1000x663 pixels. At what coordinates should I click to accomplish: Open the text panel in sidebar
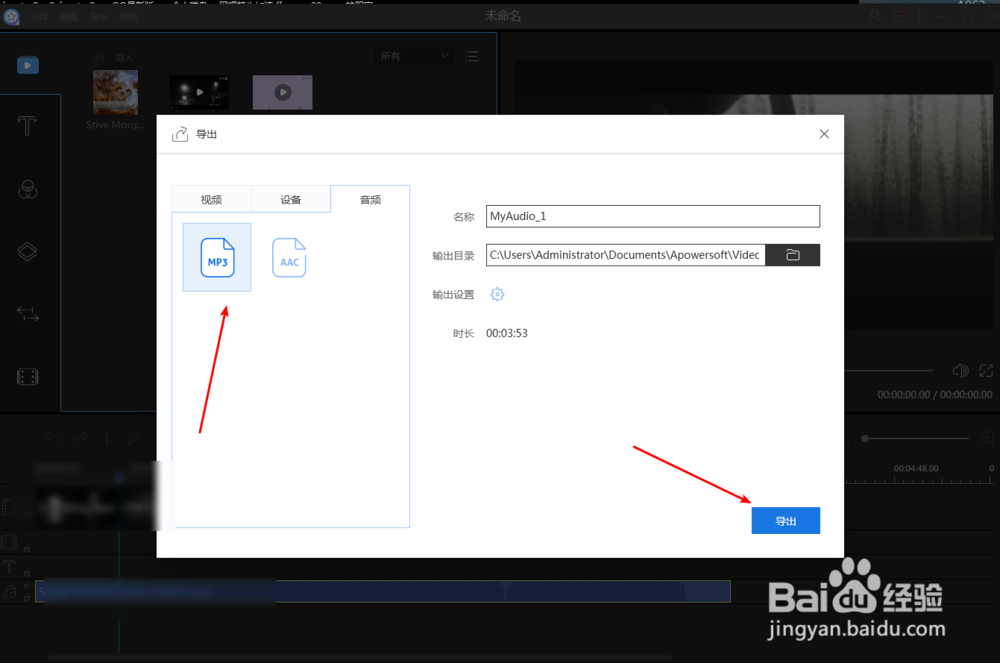(27, 126)
